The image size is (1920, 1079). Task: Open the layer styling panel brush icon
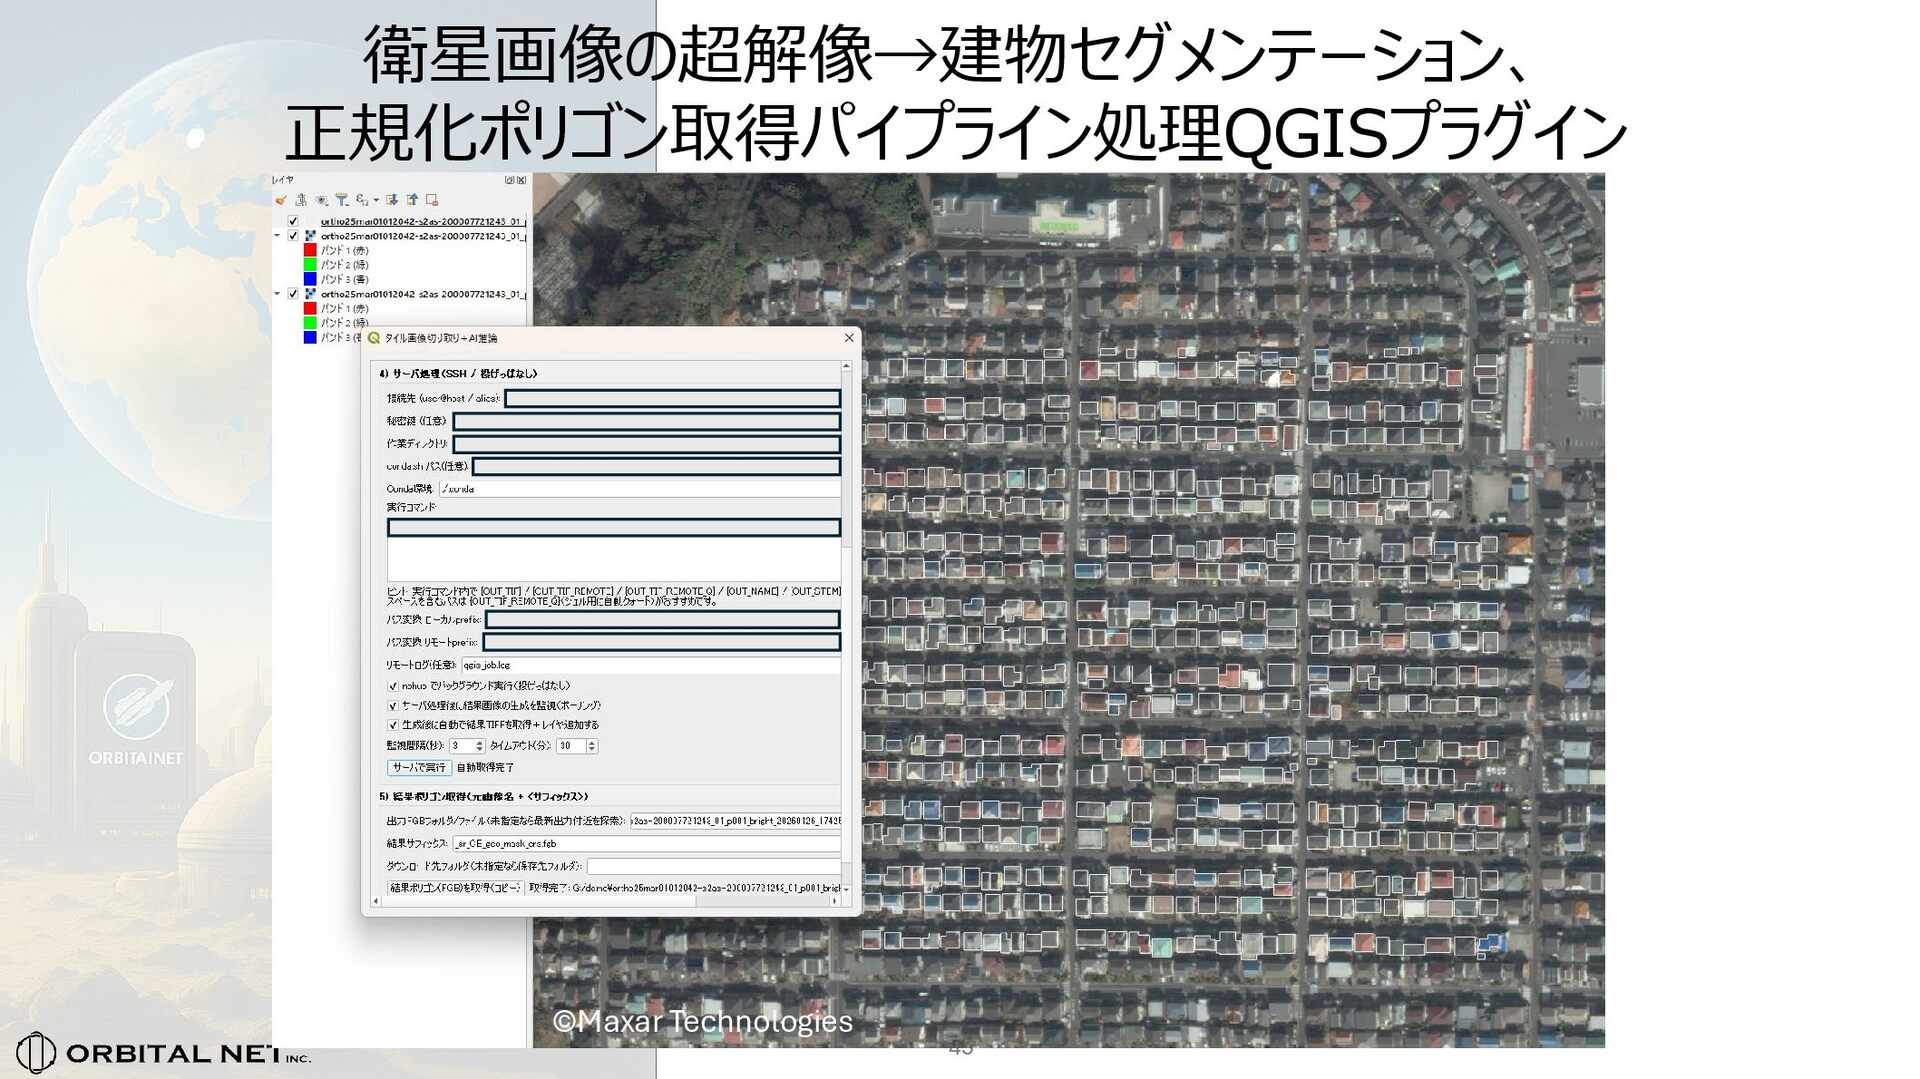click(281, 200)
